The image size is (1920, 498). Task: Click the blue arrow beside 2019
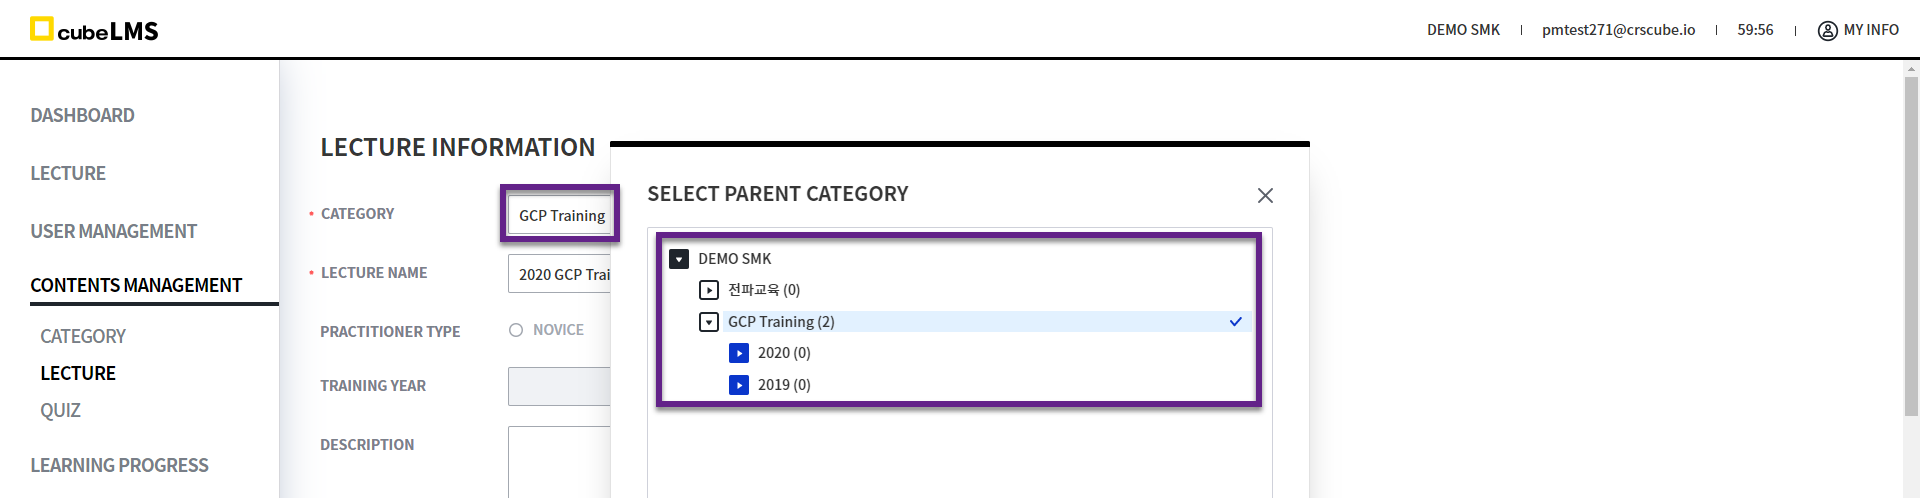[739, 385]
